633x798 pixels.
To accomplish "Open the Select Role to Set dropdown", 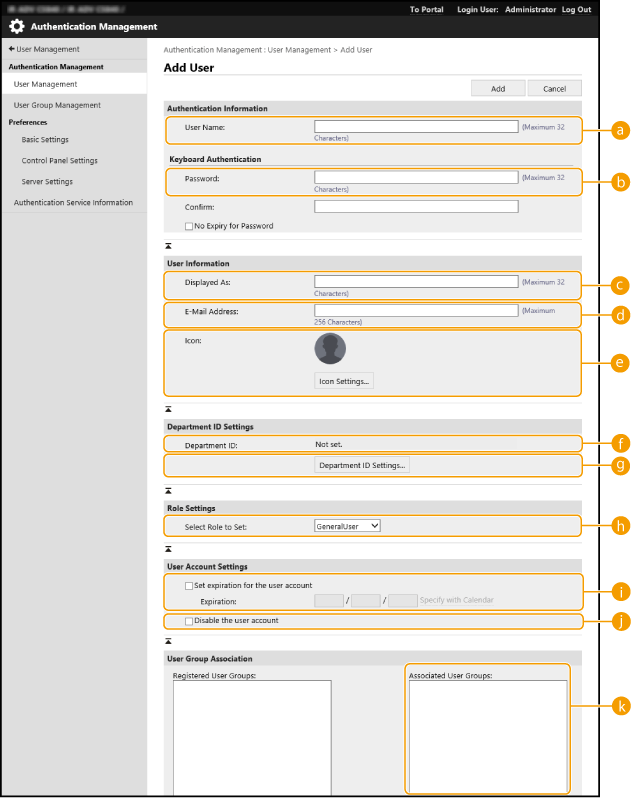I will click(x=347, y=526).
